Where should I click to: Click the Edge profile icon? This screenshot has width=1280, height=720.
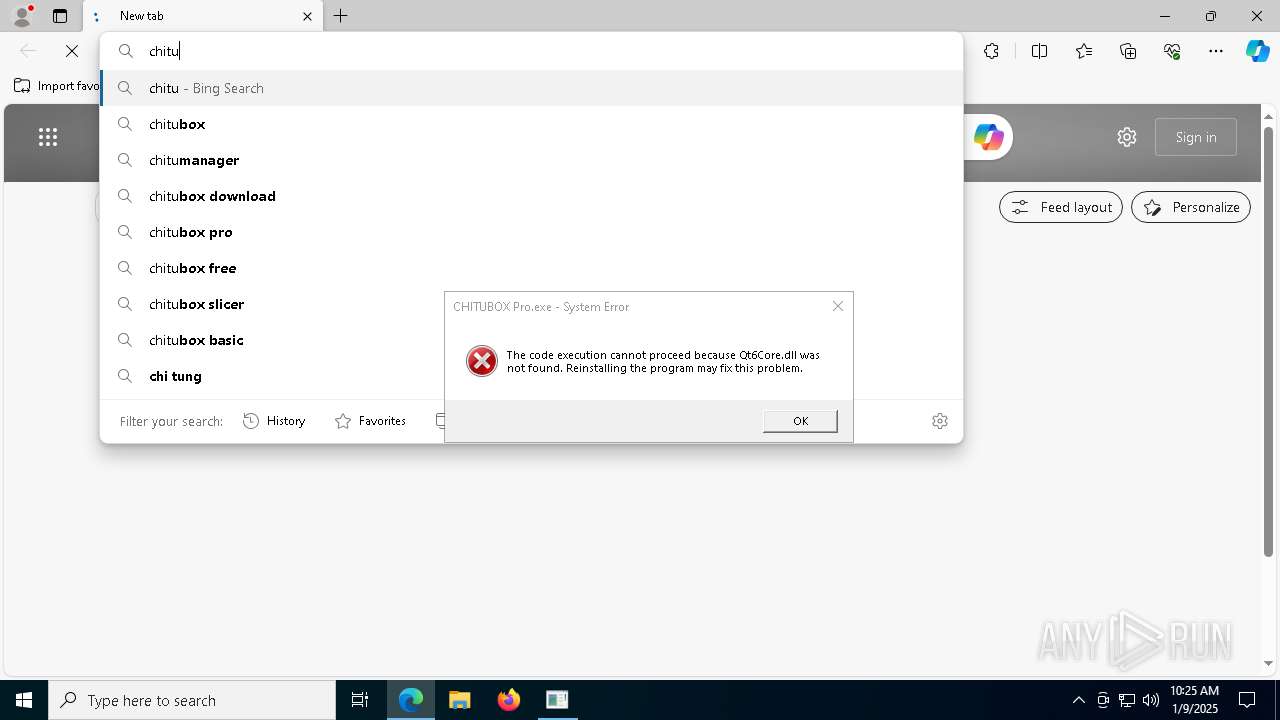coord(21,15)
